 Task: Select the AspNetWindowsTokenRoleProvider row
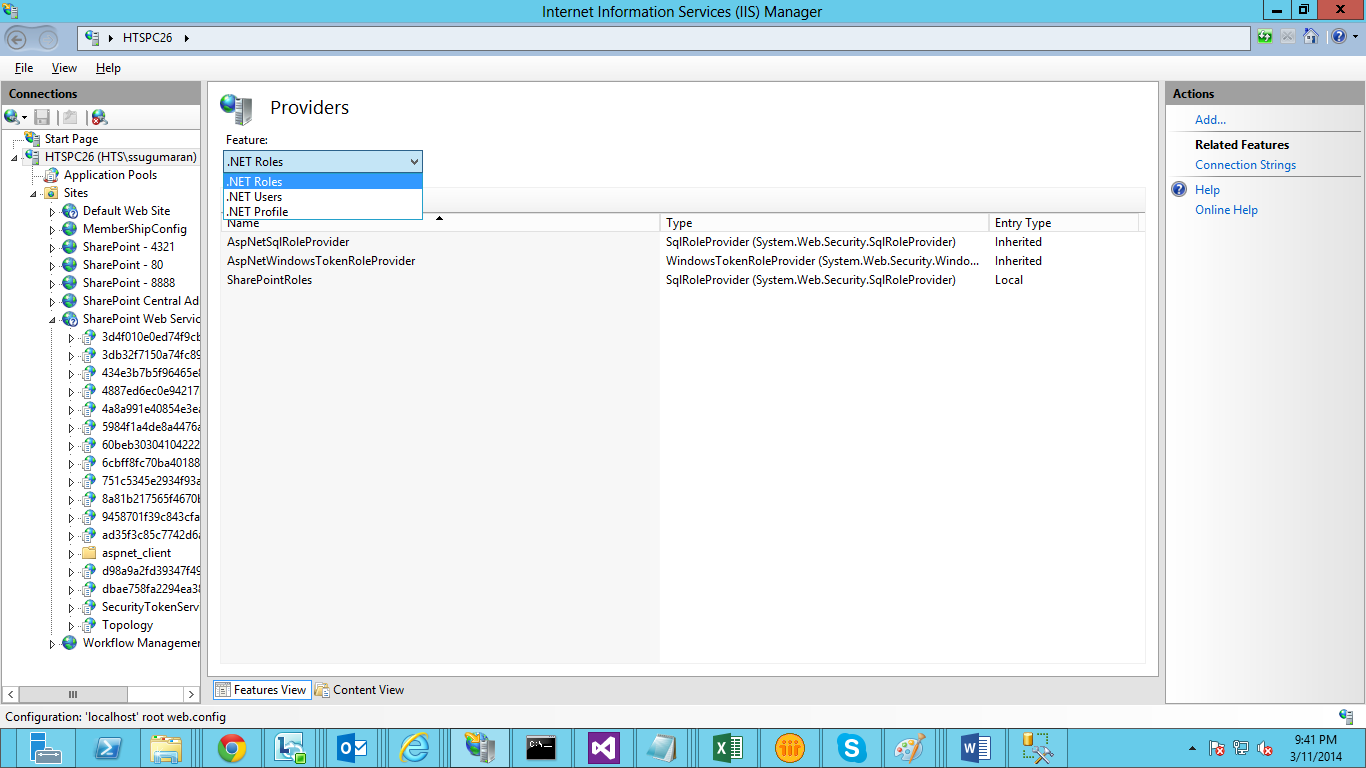683,261
